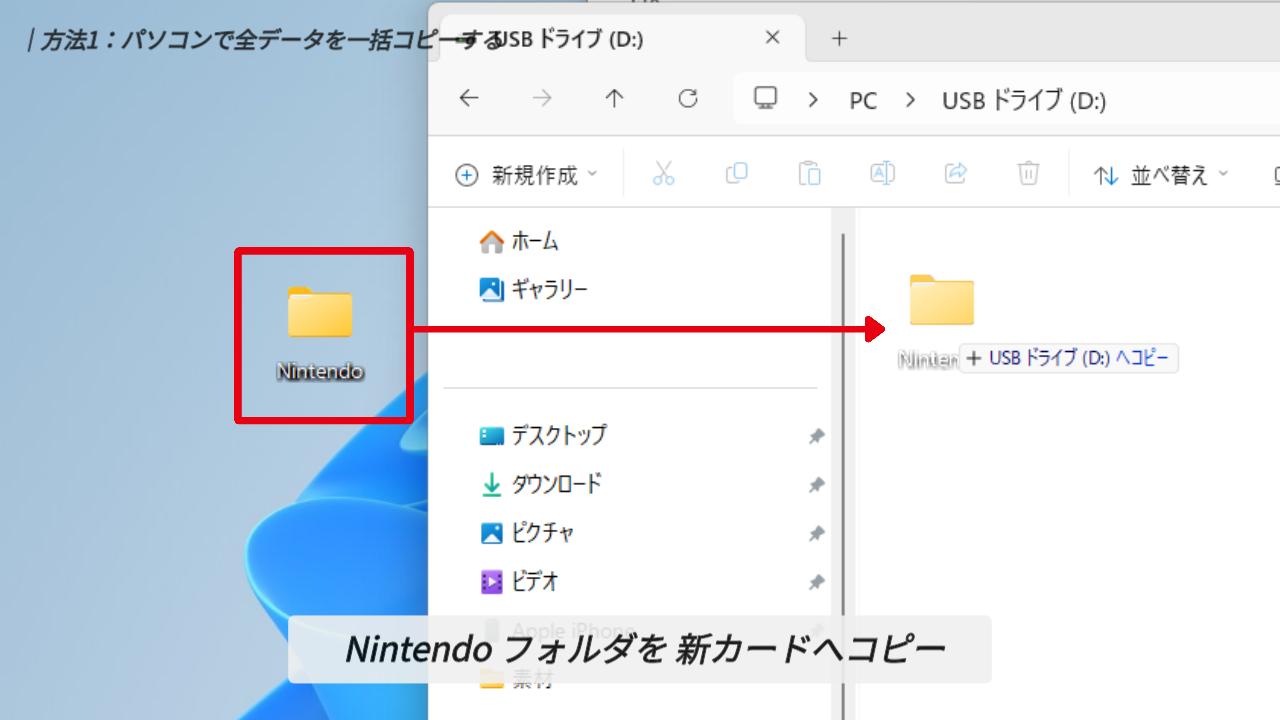Click the Delete trash icon
Screen dimensions: 1280x720
1028,174
